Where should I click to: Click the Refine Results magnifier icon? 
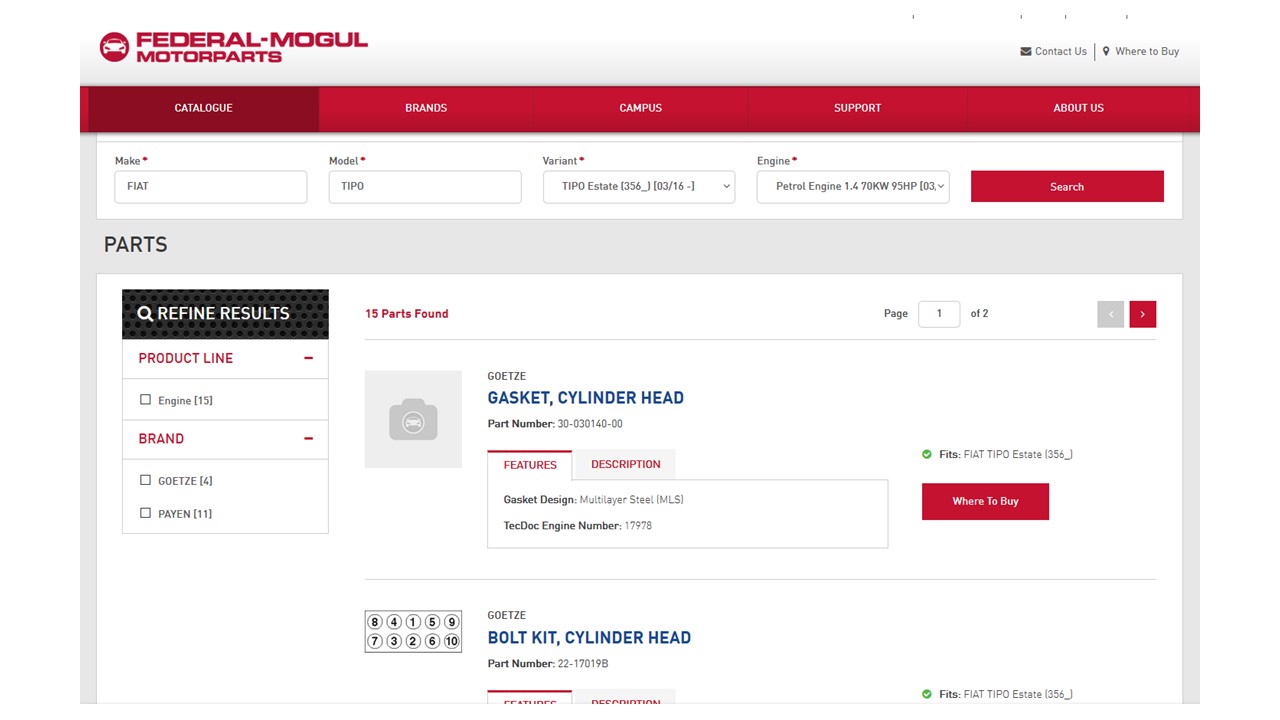[145, 314]
